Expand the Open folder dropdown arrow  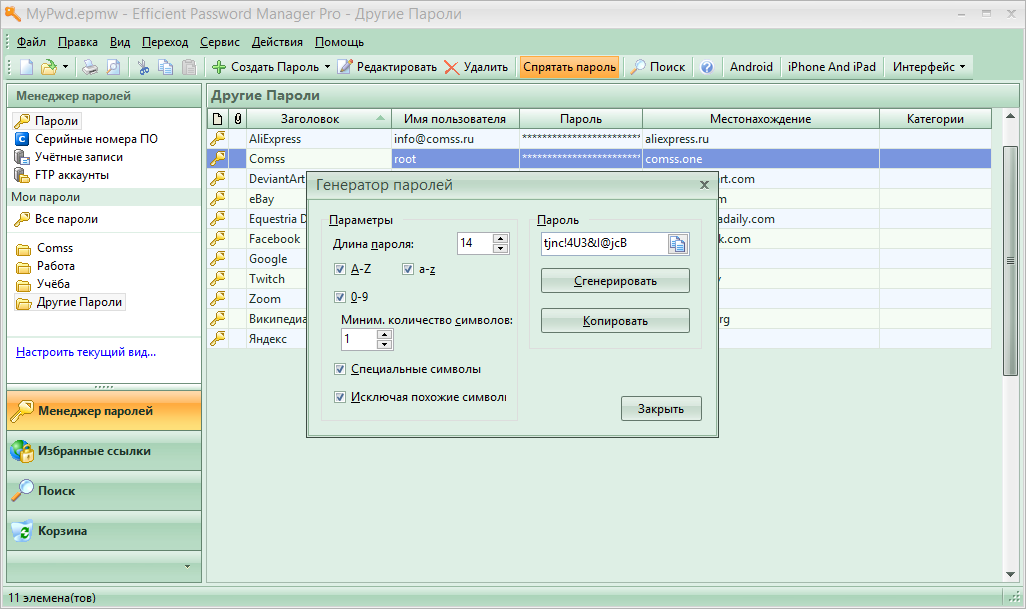click(x=65, y=67)
